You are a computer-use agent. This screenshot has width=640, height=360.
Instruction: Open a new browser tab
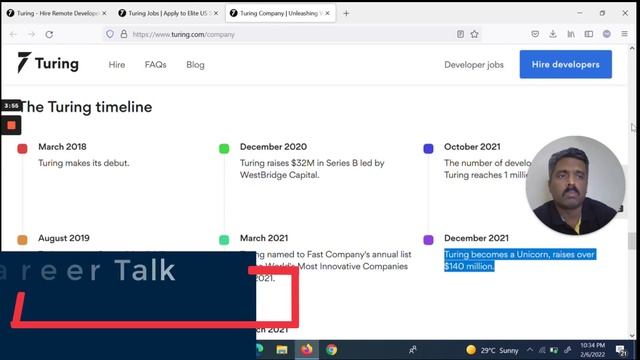pos(346,13)
